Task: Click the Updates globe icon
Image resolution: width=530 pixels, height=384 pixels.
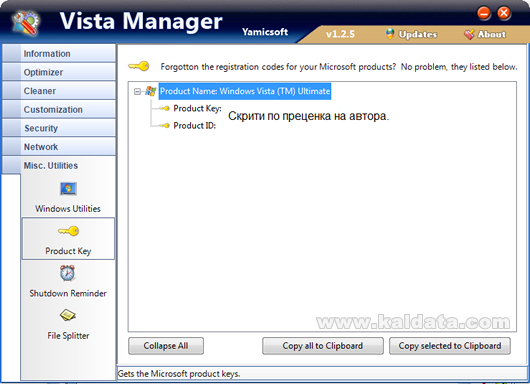Action: 390,34
